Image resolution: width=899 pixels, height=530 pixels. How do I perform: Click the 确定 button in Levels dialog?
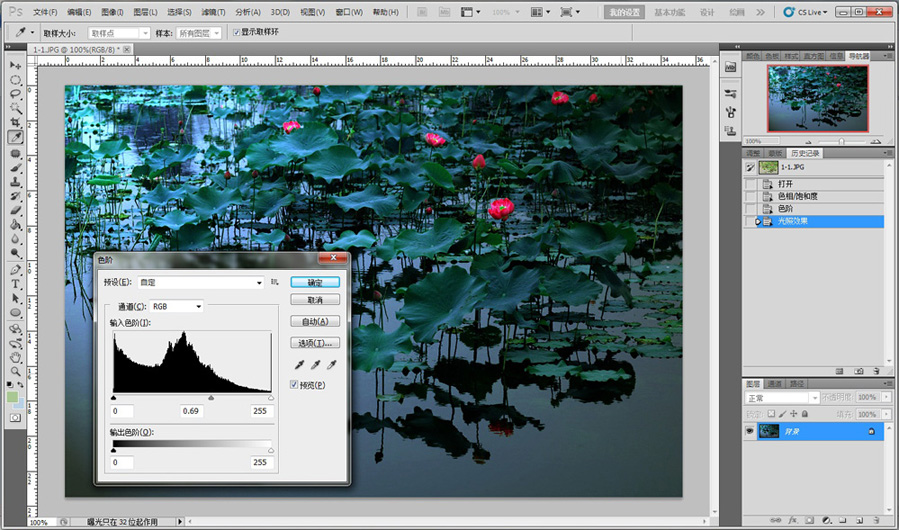[x=315, y=282]
